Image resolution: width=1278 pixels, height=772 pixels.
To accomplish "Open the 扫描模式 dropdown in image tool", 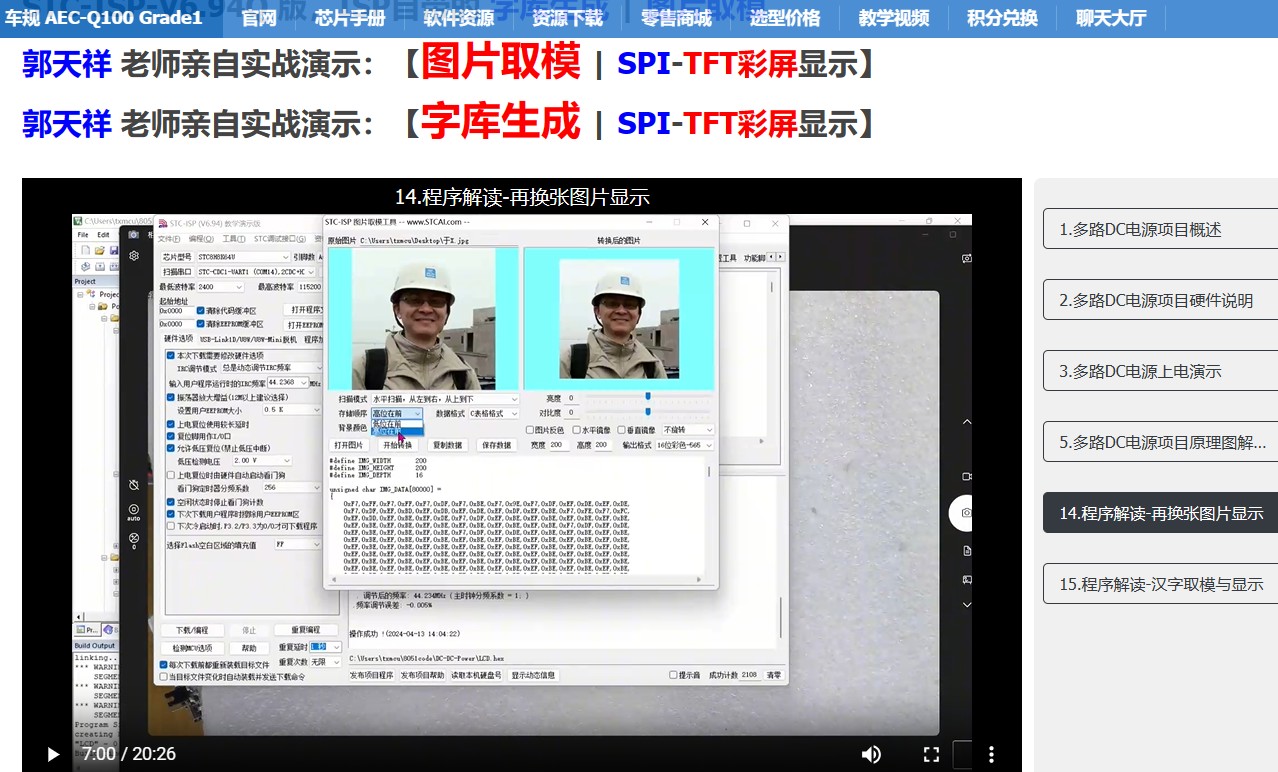I will click(445, 399).
